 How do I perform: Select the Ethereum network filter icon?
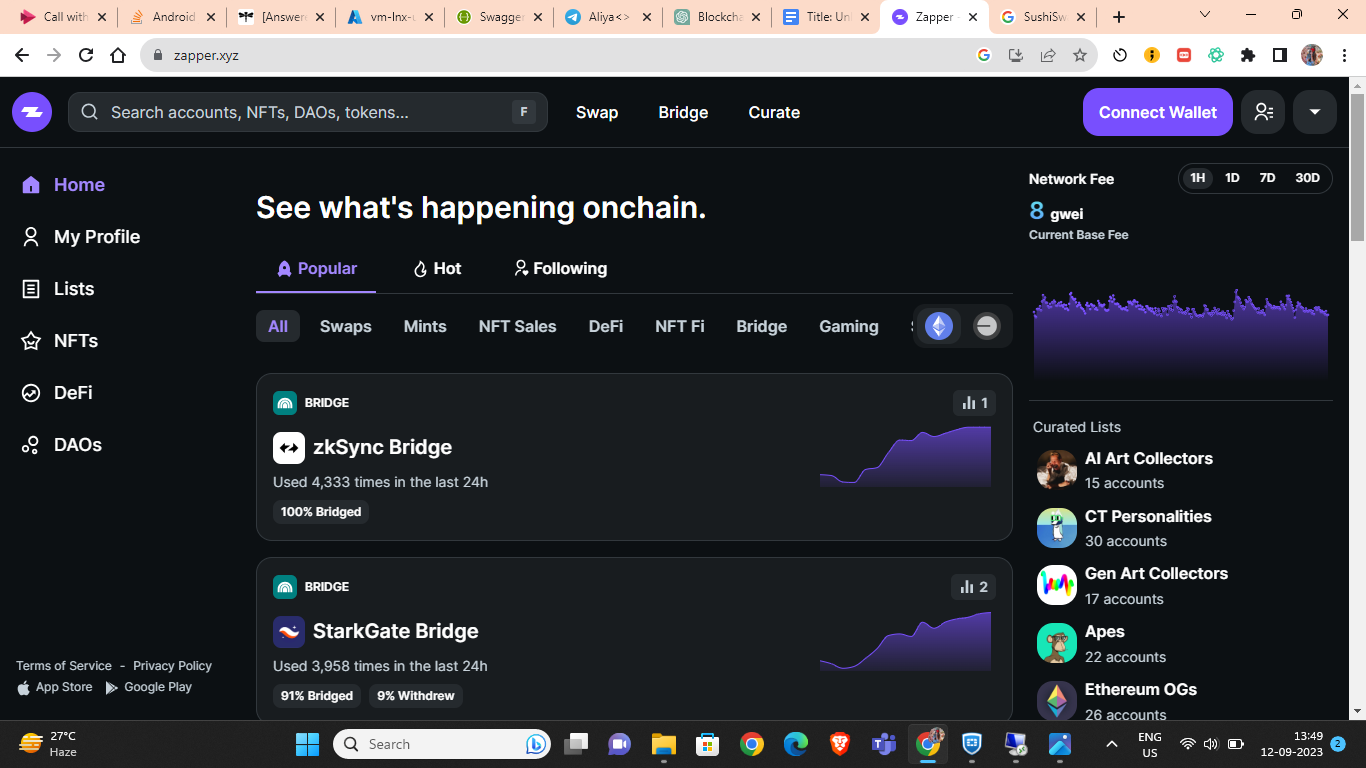[939, 326]
